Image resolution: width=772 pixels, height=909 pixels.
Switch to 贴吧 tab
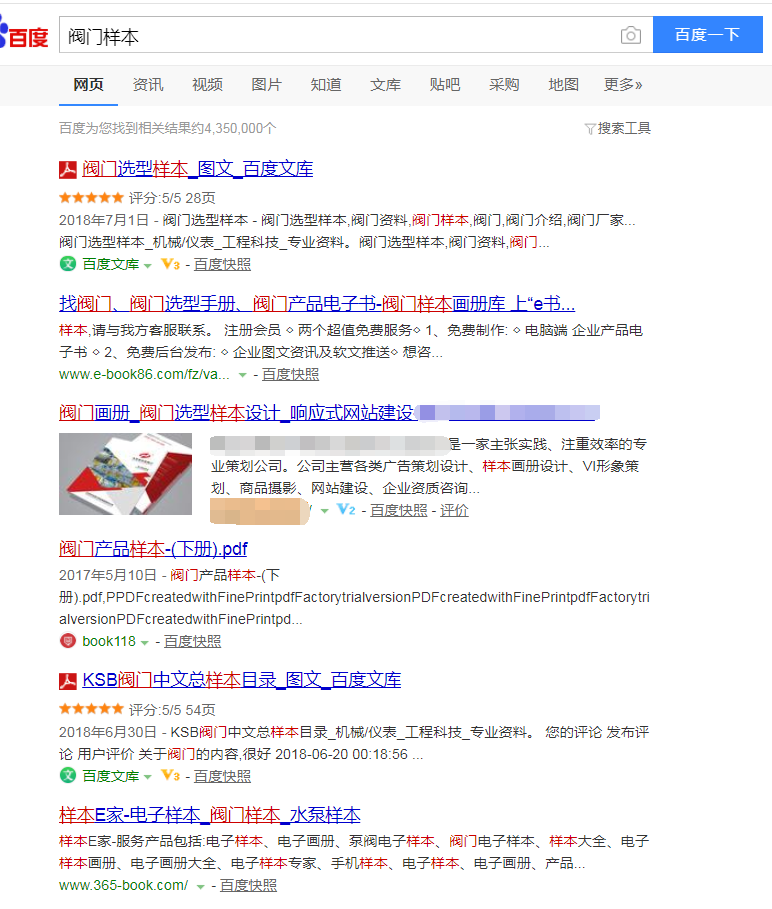point(445,85)
